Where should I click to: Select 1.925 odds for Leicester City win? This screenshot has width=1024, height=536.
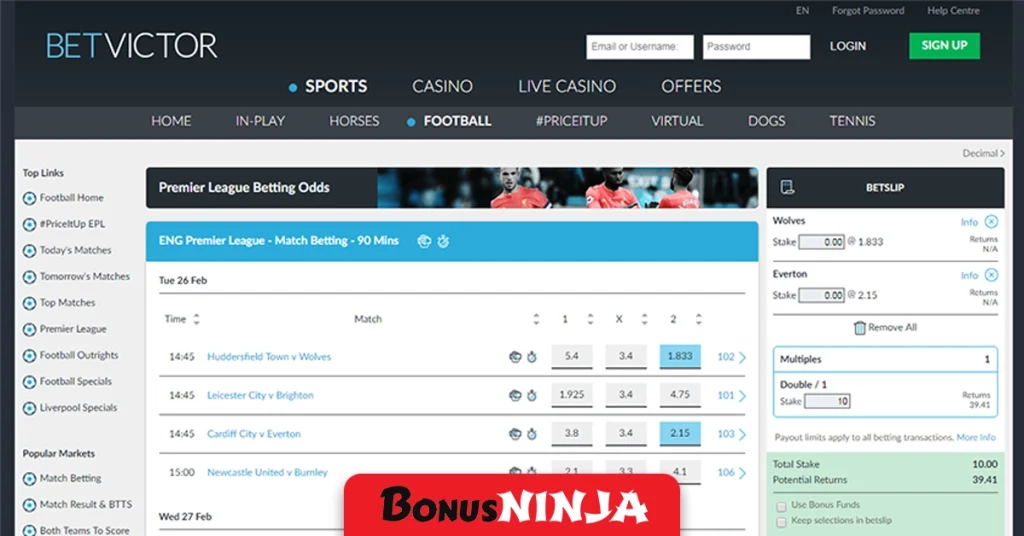point(571,394)
